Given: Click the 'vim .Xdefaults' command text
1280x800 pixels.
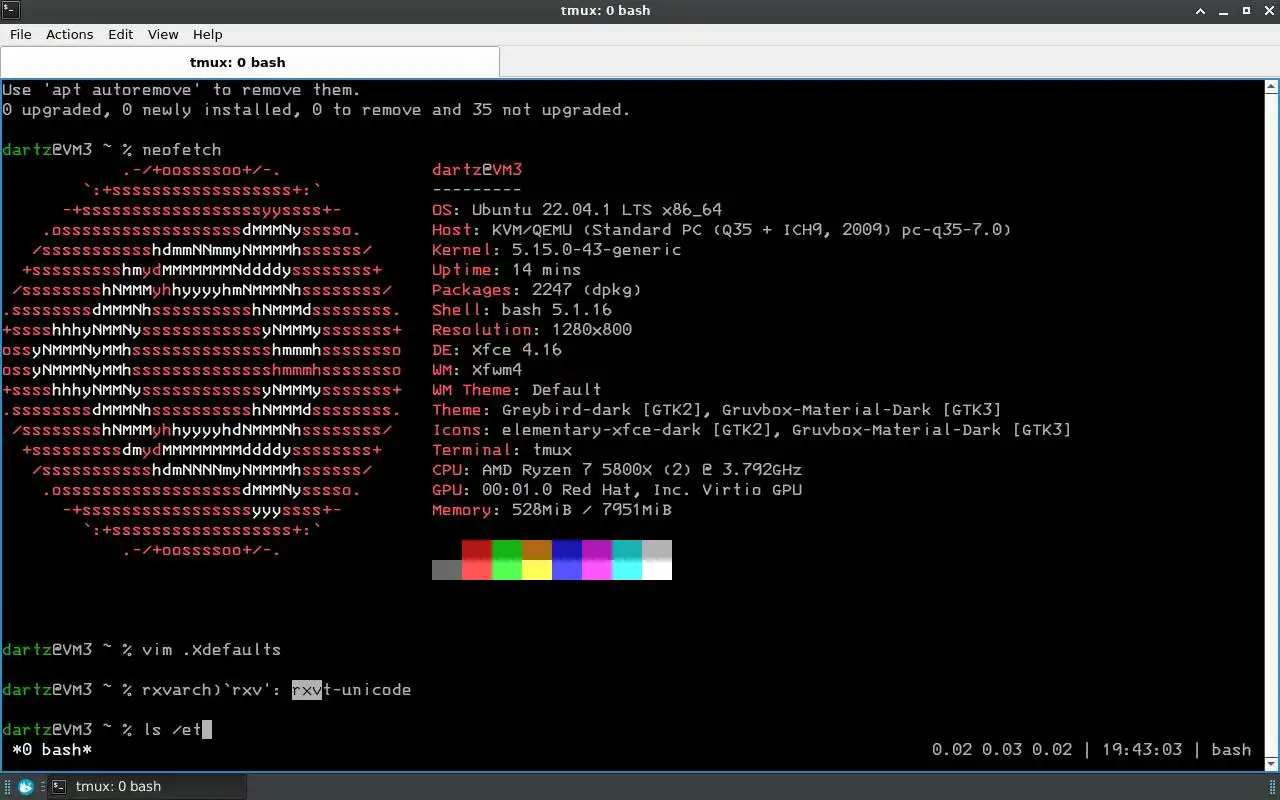Looking at the screenshot, I should click(211, 650).
